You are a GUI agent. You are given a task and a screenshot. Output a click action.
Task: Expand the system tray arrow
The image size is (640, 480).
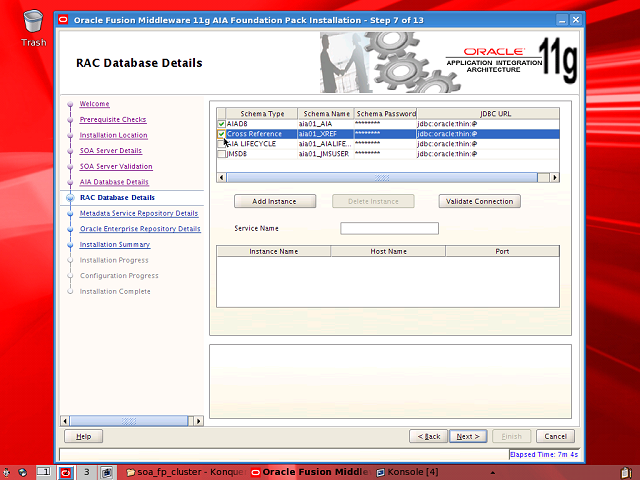pos(493,473)
